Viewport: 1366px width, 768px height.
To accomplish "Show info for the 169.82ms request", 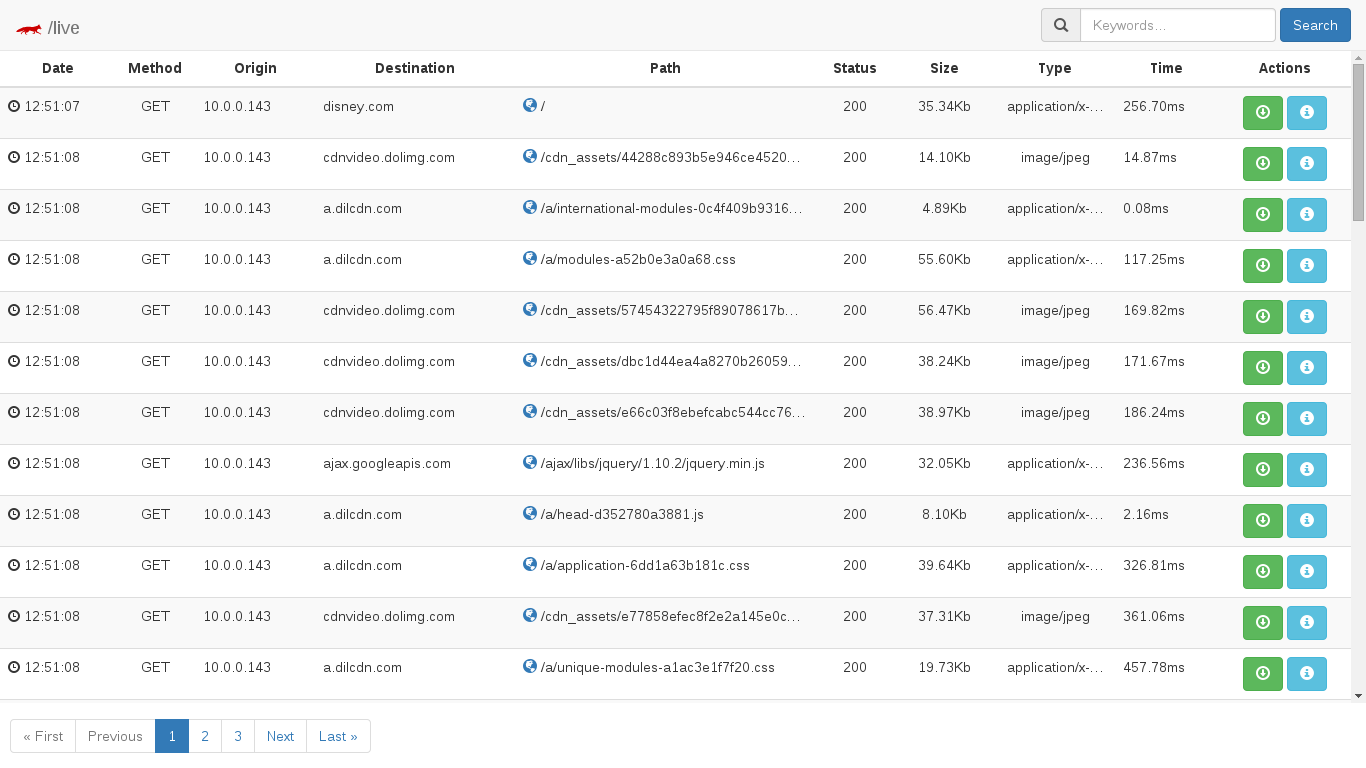I will (1307, 317).
